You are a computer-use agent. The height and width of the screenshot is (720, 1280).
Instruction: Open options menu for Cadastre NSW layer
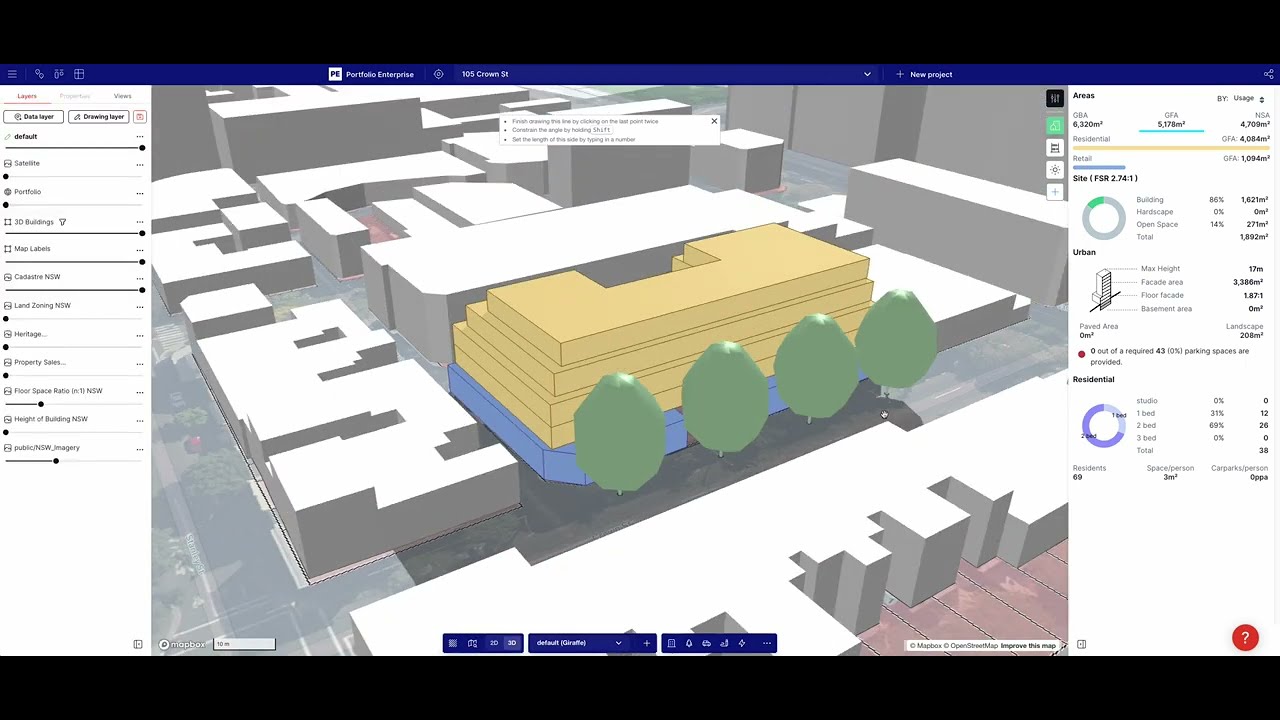140,278
